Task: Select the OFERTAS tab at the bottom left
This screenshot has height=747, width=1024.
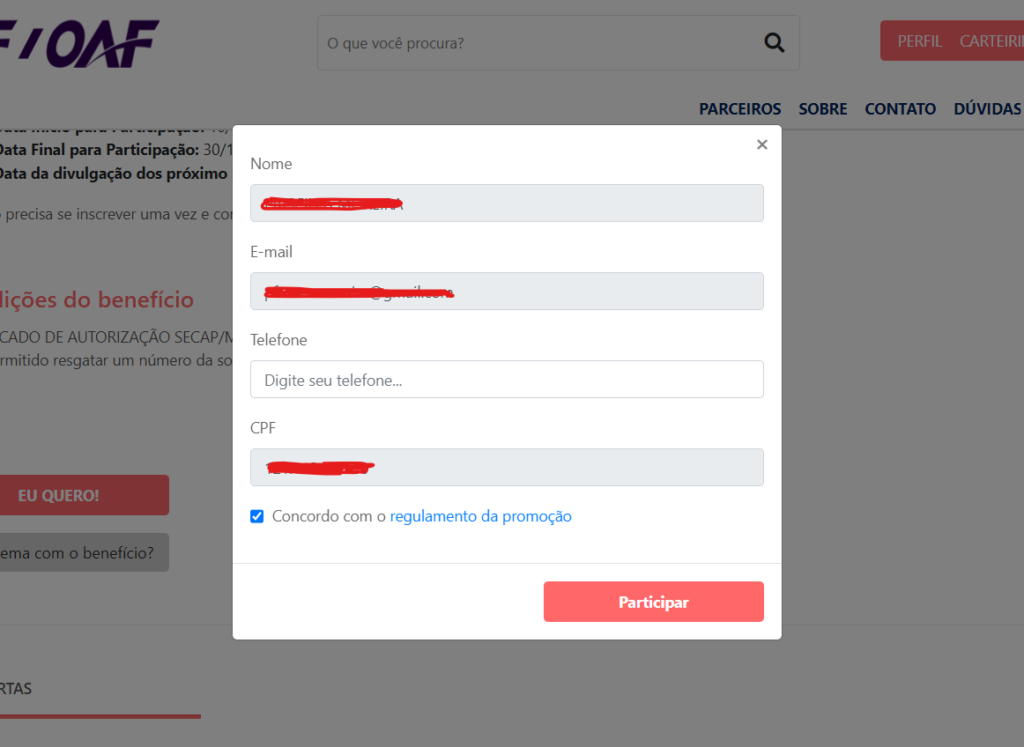Action: (x=16, y=688)
